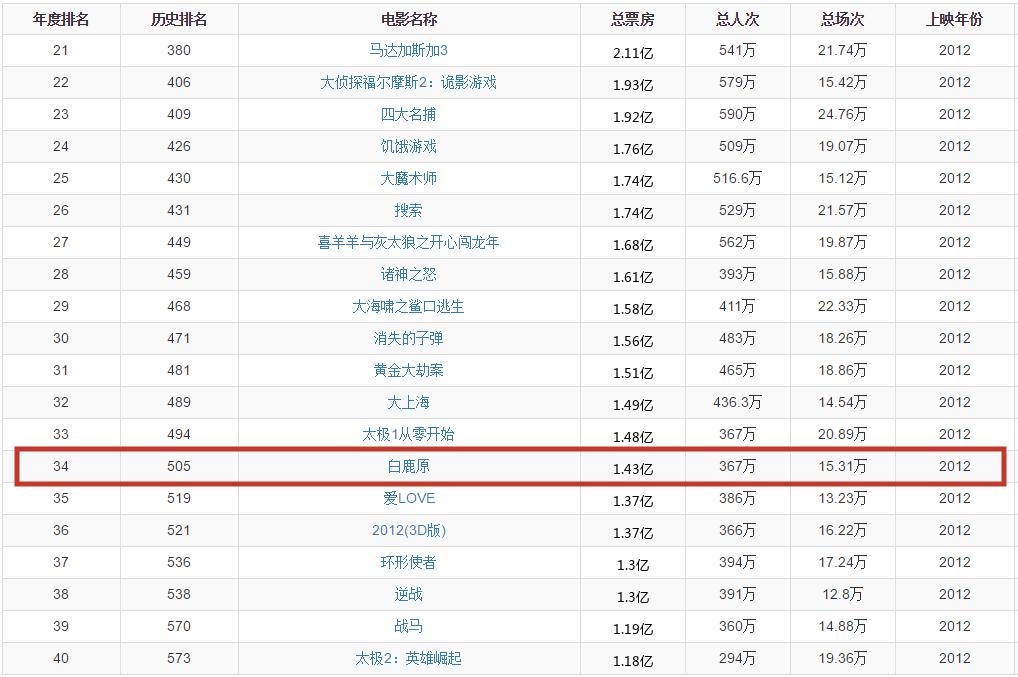The image size is (1018, 677).
Task: Click the 年度排名 column header
Action: (61, 19)
